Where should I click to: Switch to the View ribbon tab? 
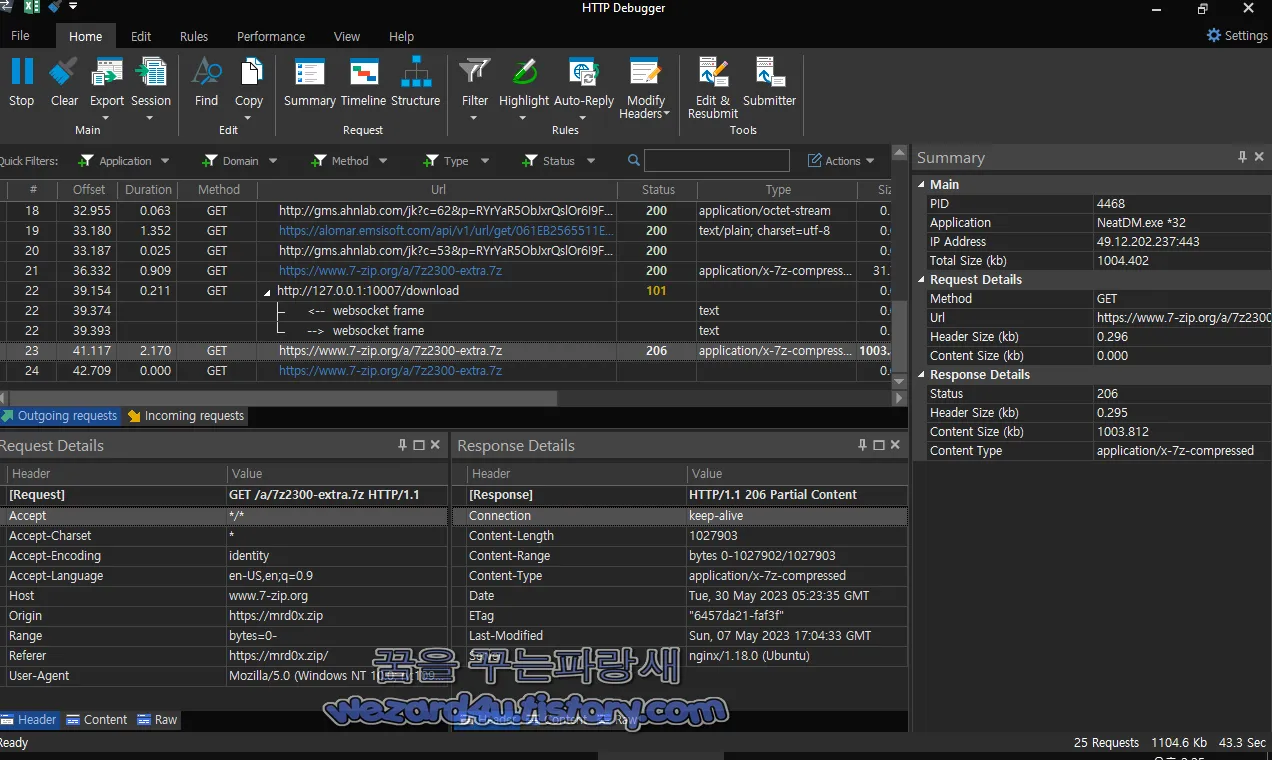(347, 36)
